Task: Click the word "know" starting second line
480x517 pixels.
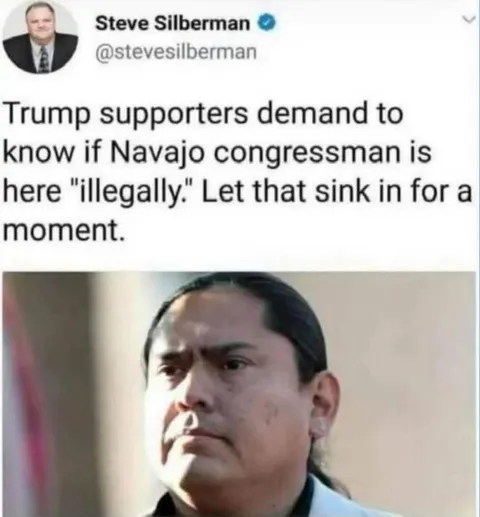Action: point(38,153)
